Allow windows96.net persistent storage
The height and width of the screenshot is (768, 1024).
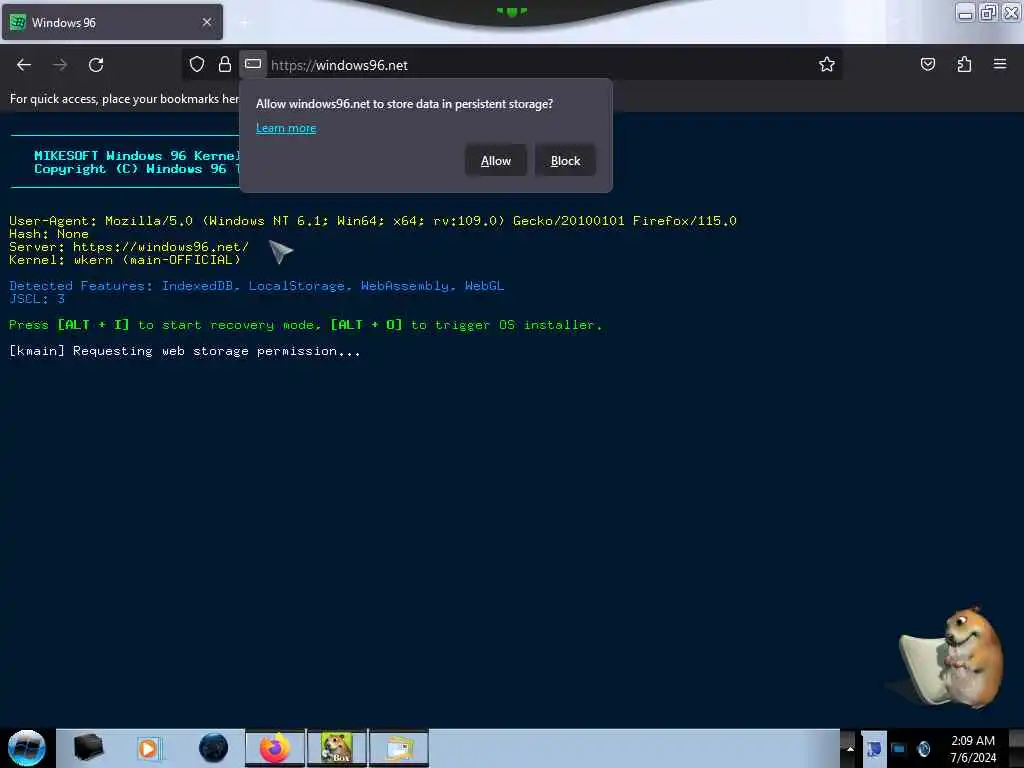[x=496, y=161]
